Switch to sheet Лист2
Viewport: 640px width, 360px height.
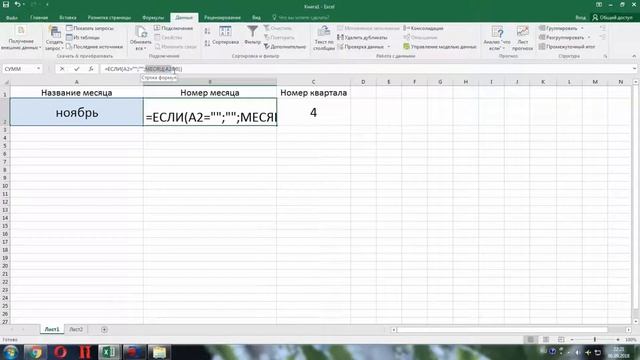coord(76,329)
